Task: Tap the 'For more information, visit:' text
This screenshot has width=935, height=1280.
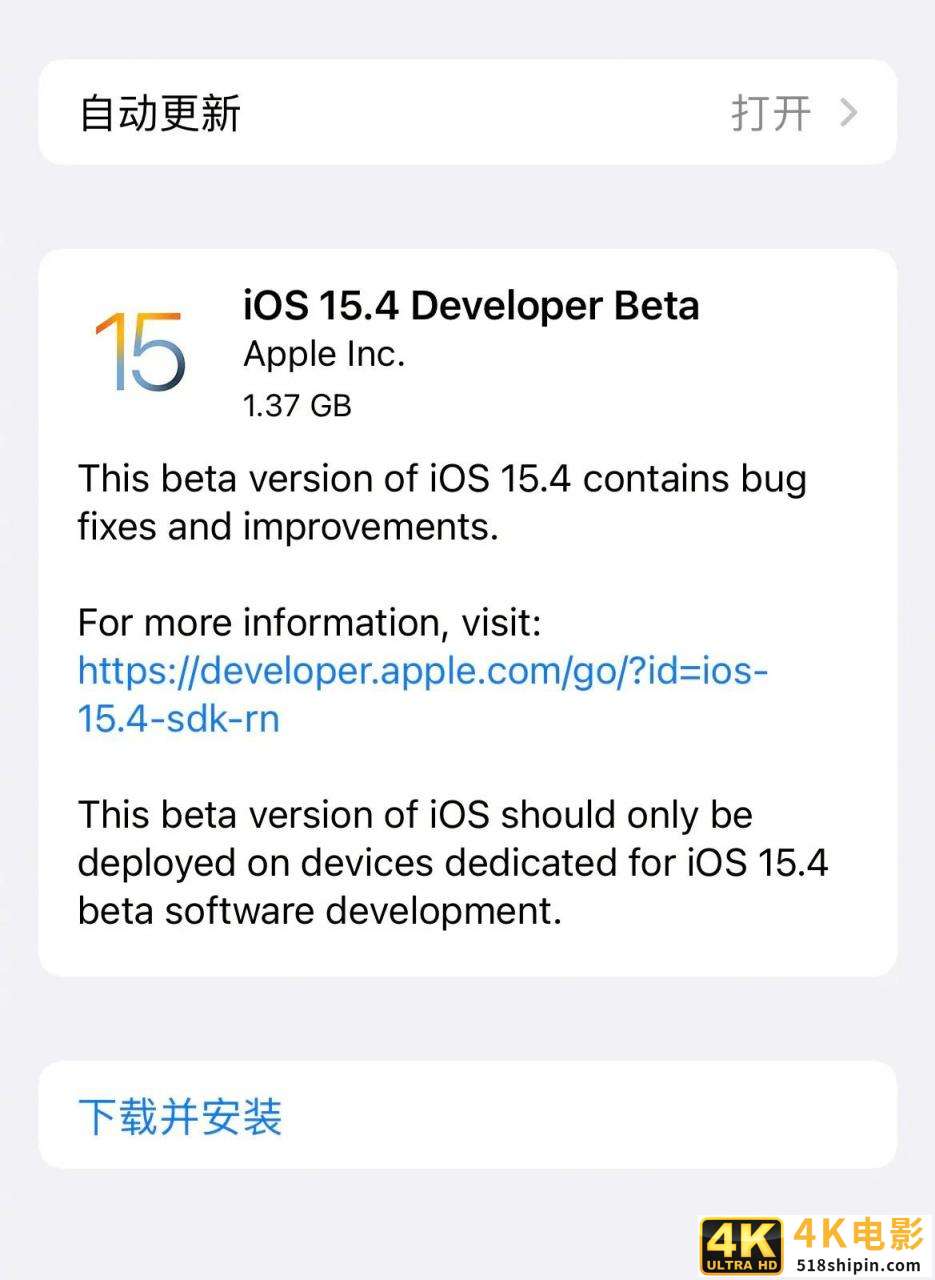Action: click(309, 623)
